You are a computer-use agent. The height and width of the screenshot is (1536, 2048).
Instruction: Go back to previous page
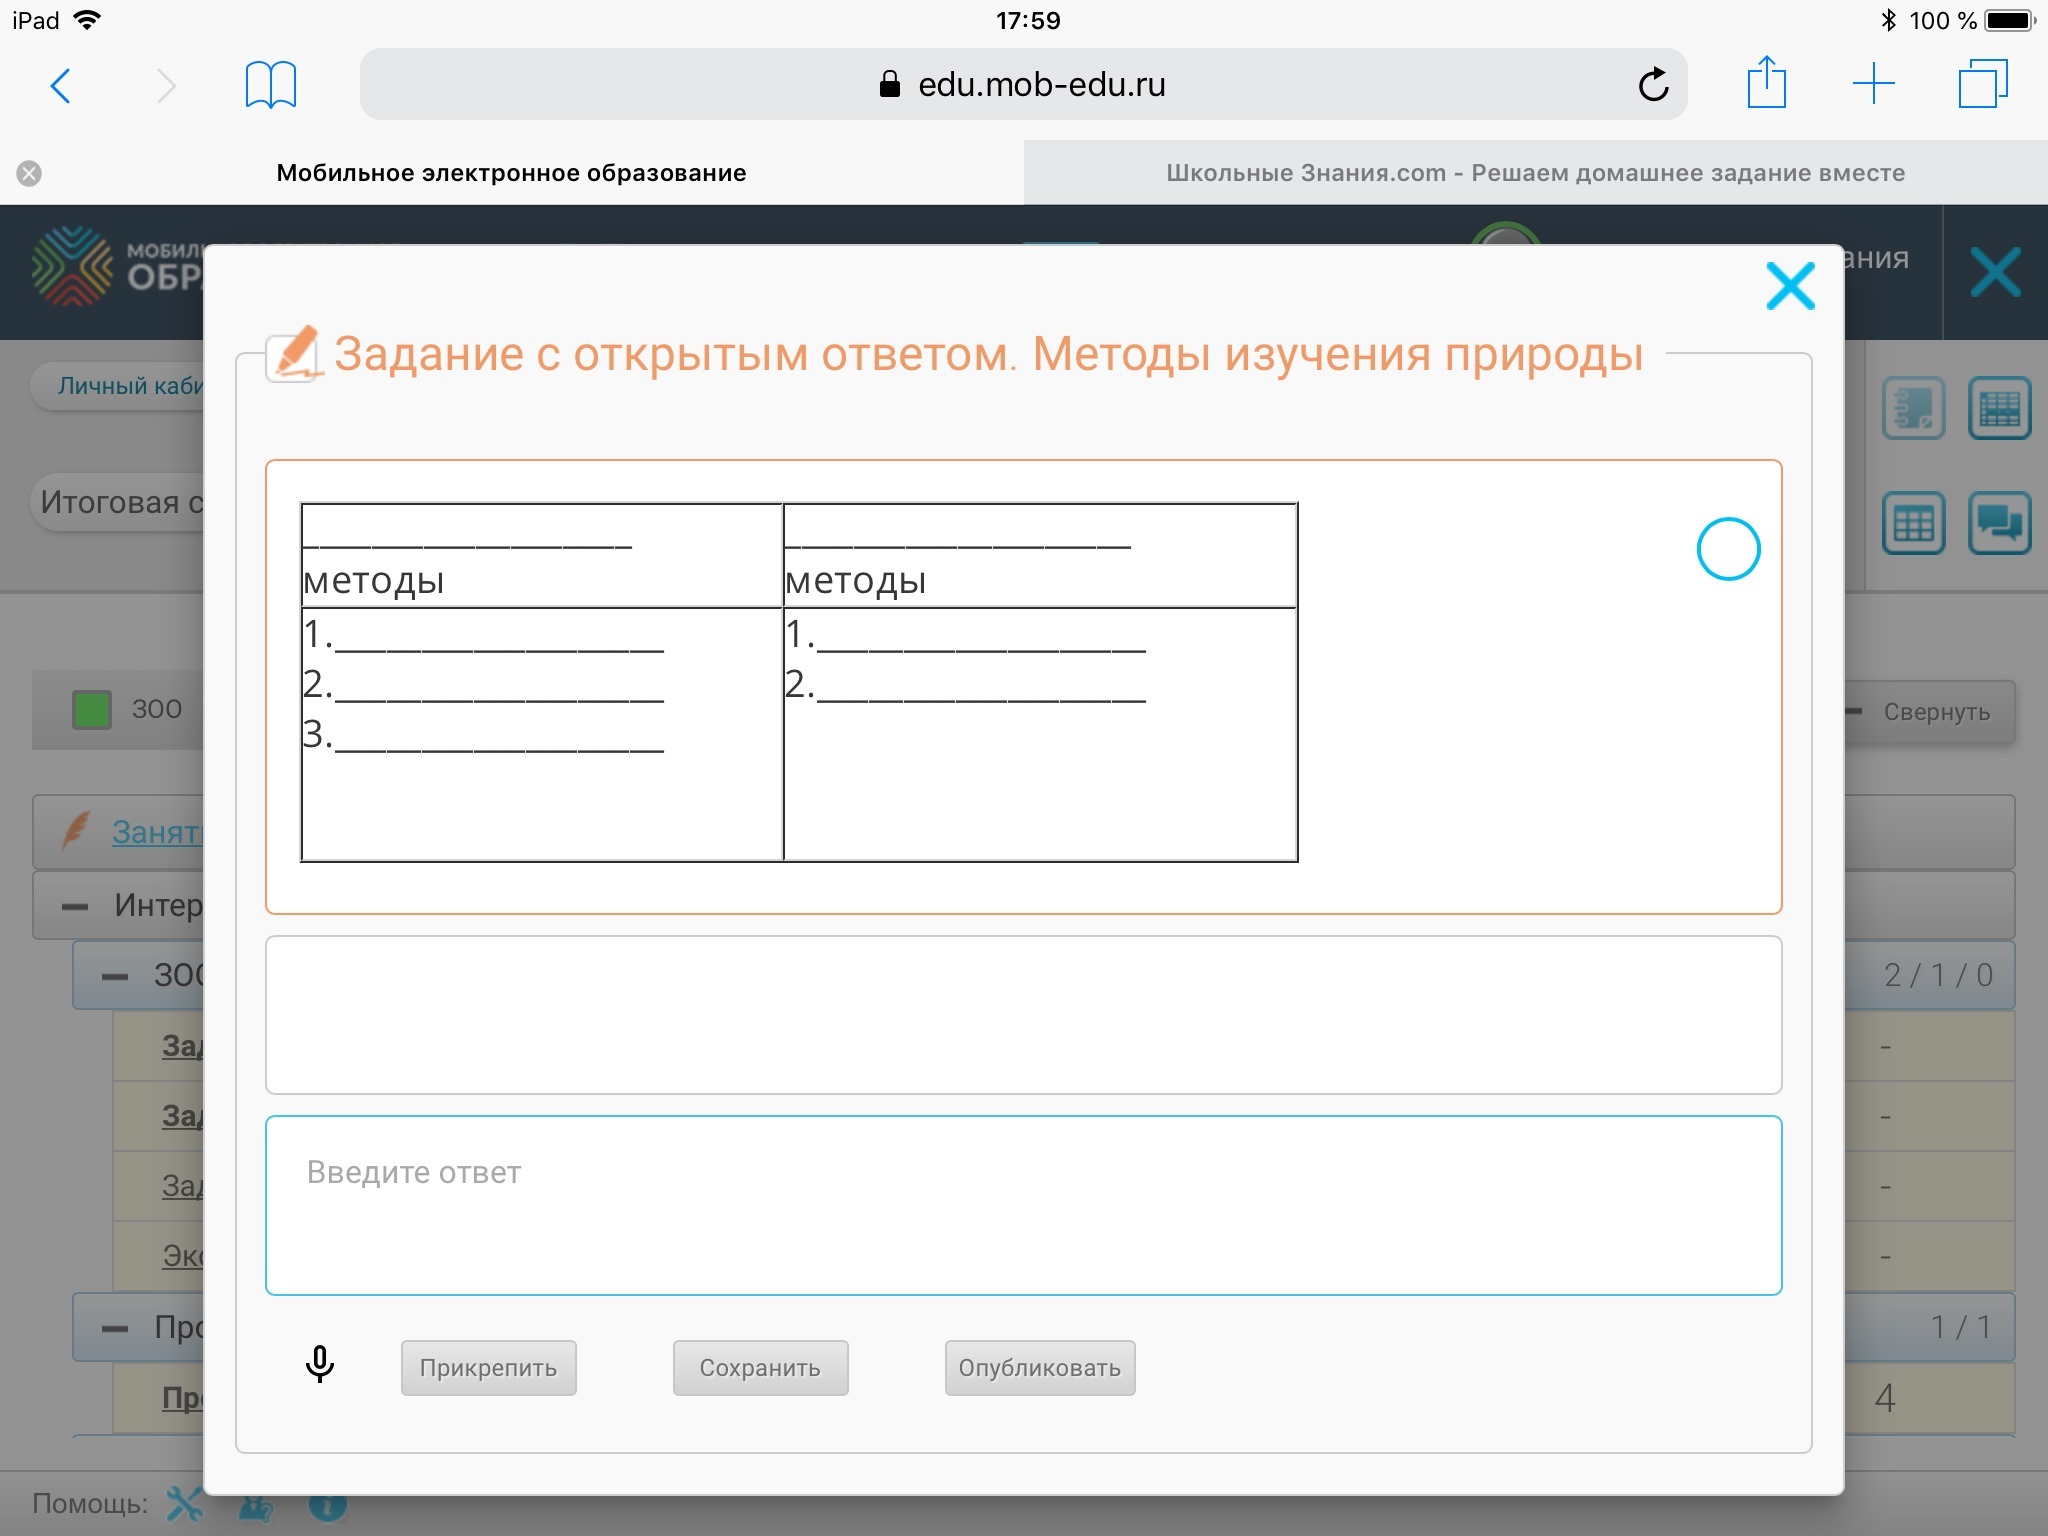pyautogui.click(x=61, y=85)
